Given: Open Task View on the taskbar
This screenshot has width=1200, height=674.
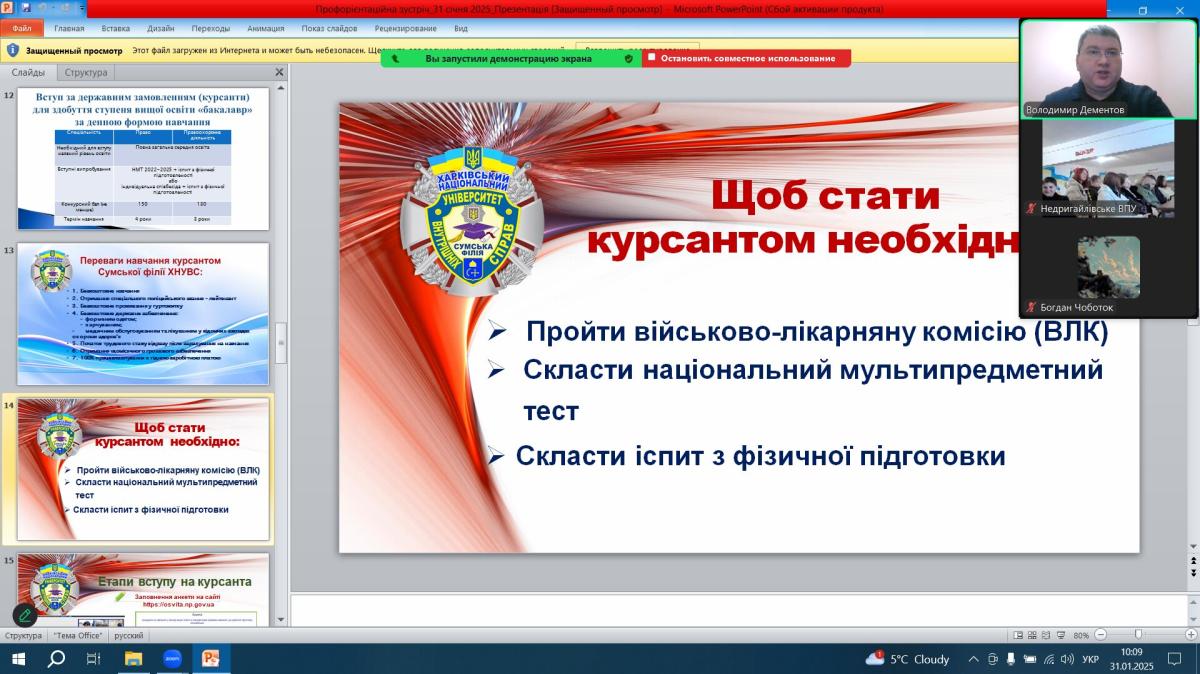Looking at the screenshot, I should (94, 659).
